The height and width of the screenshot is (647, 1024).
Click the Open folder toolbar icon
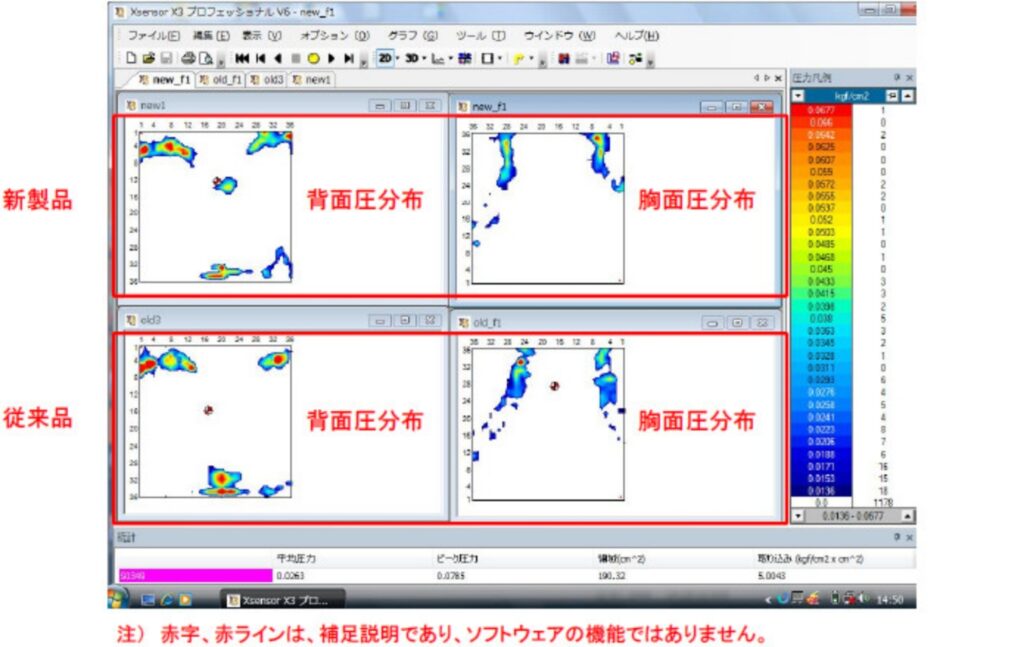pos(148,59)
